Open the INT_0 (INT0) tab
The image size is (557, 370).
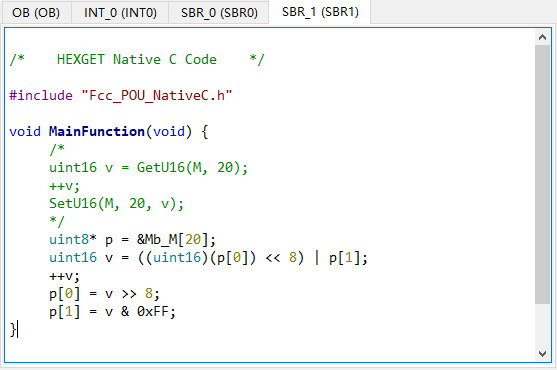[120, 12]
